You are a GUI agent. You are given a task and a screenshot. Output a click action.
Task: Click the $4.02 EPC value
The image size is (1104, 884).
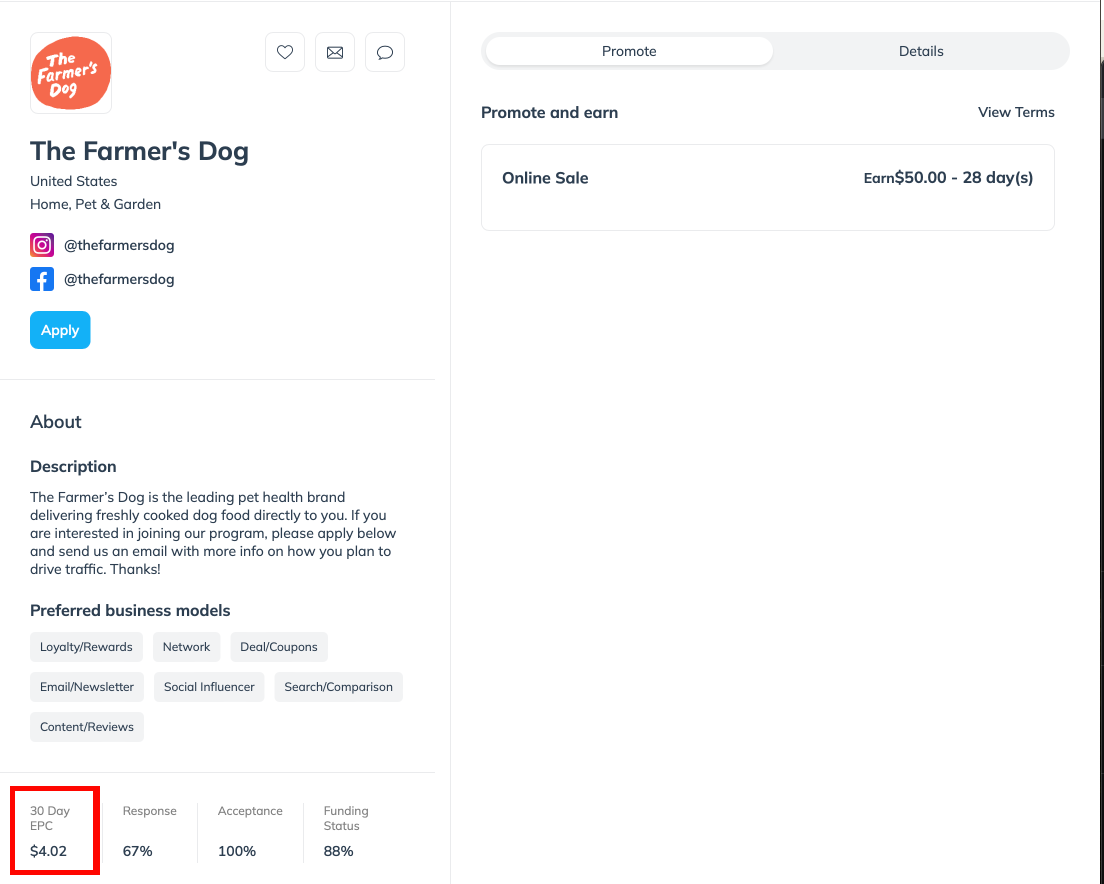click(x=49, y=851)
